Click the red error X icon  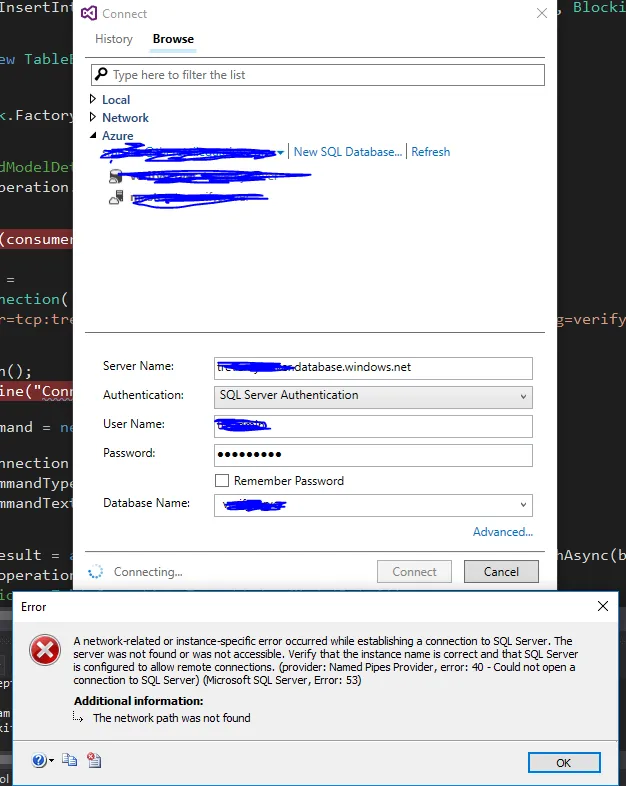[x=45, y=650]
